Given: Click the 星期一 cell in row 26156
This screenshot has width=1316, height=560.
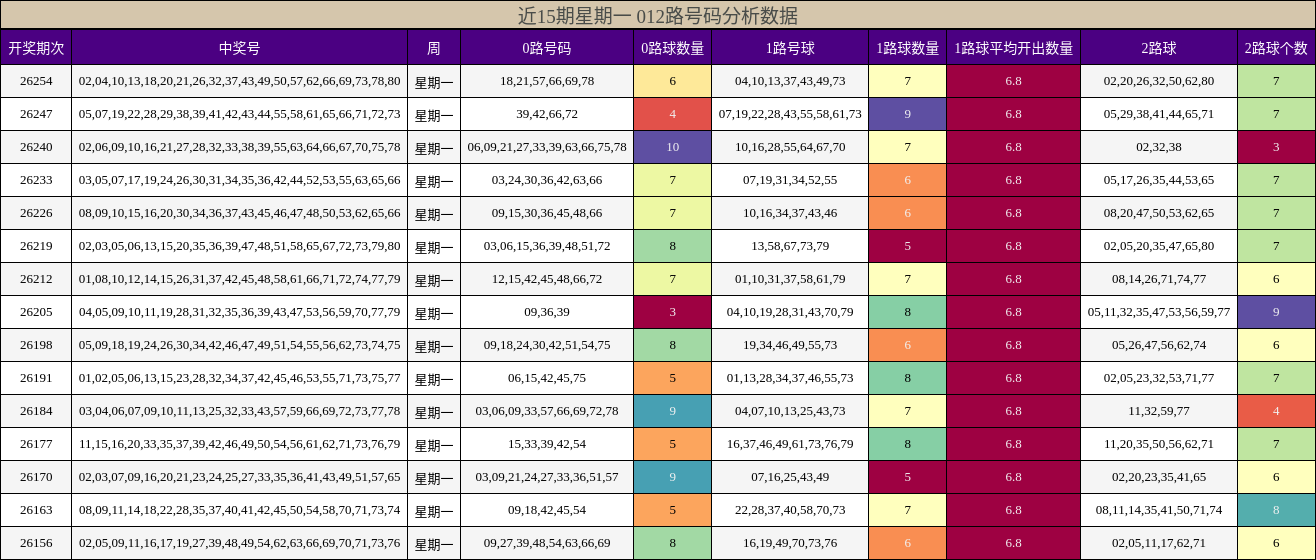Looking at the screenshot, I should click(x=434, y=543).
